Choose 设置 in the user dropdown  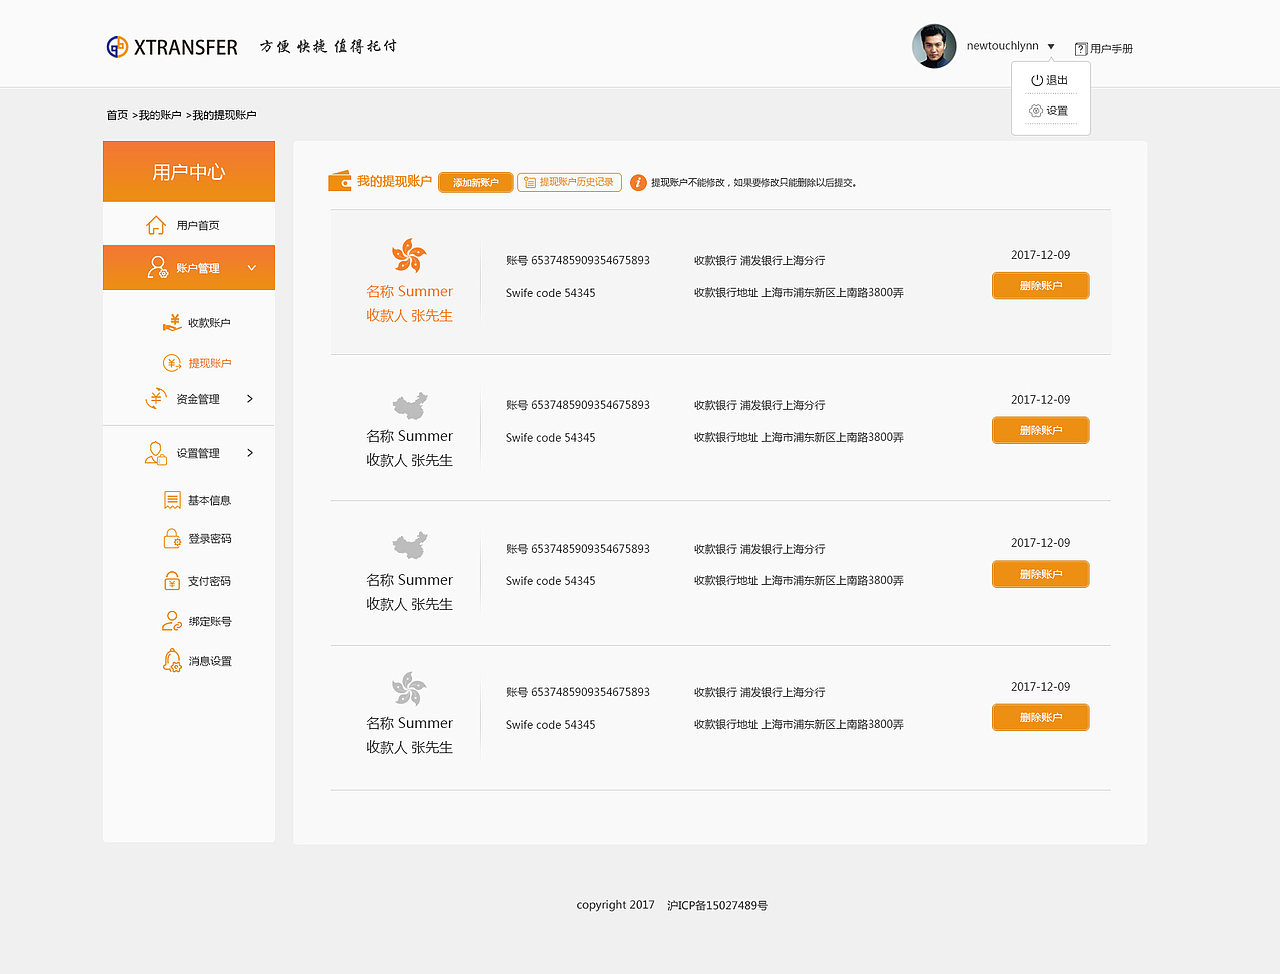coord(1057,111)
